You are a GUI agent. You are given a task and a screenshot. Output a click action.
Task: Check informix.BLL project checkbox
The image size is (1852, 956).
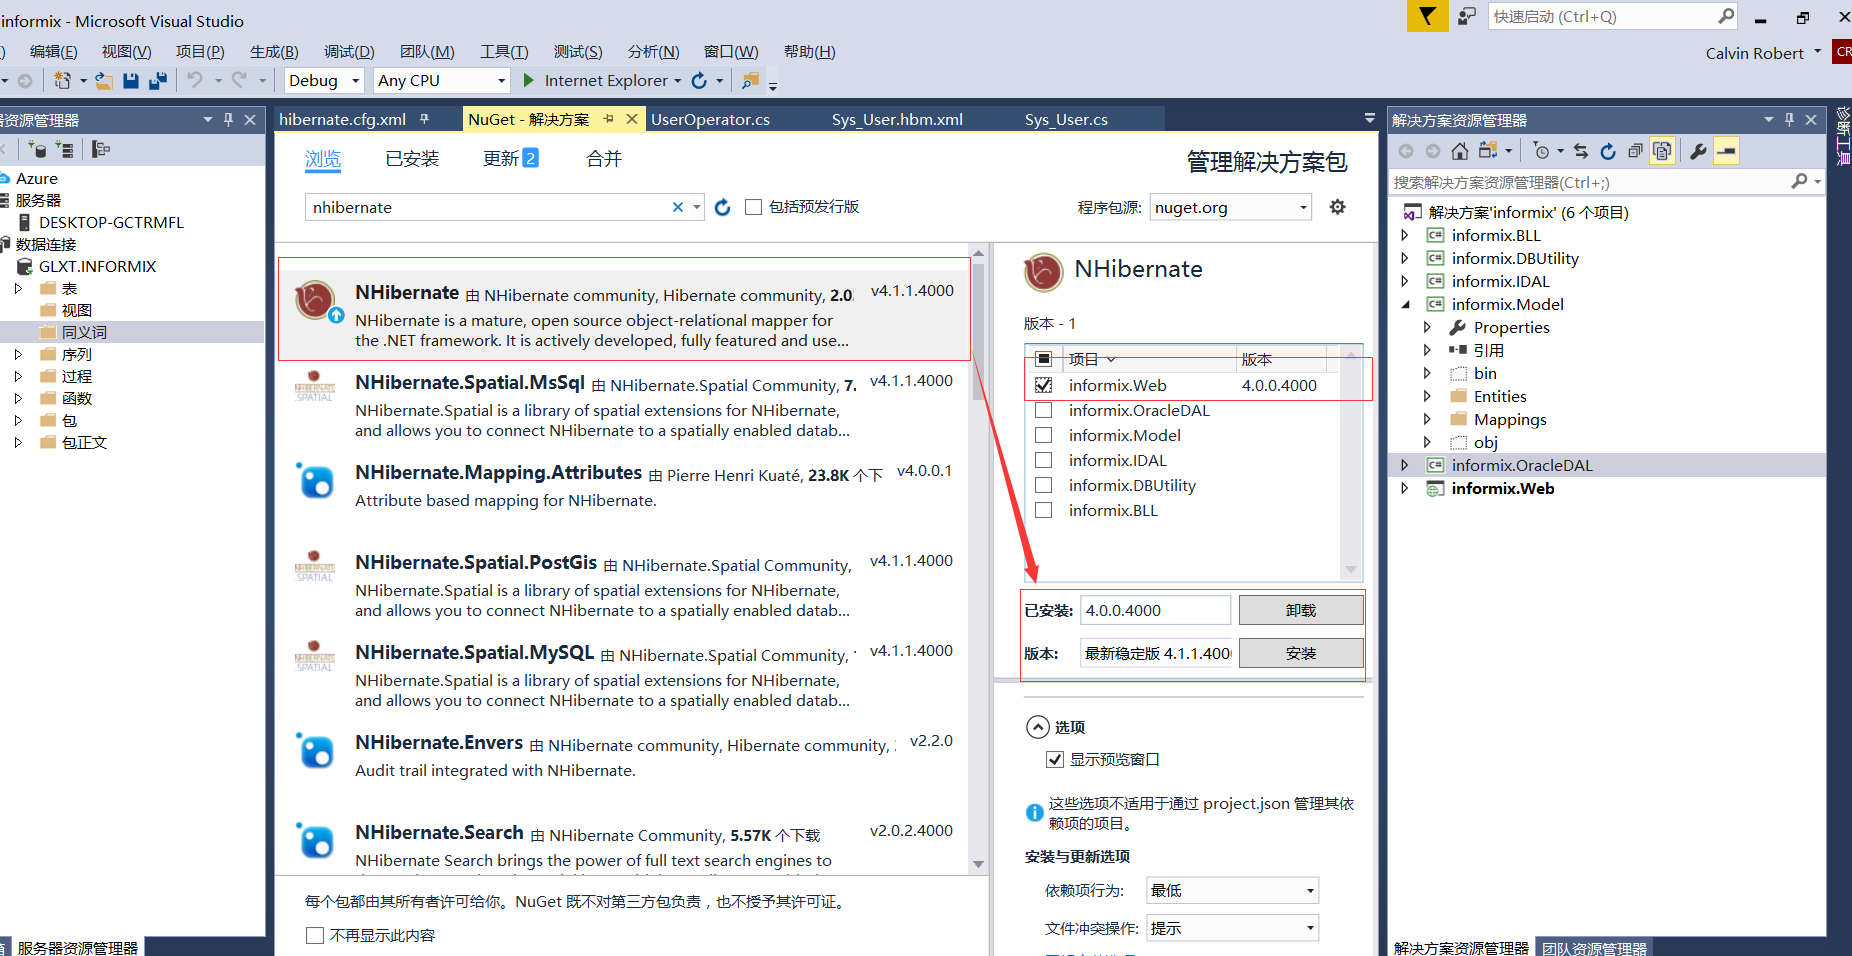tap(1043, 510)
